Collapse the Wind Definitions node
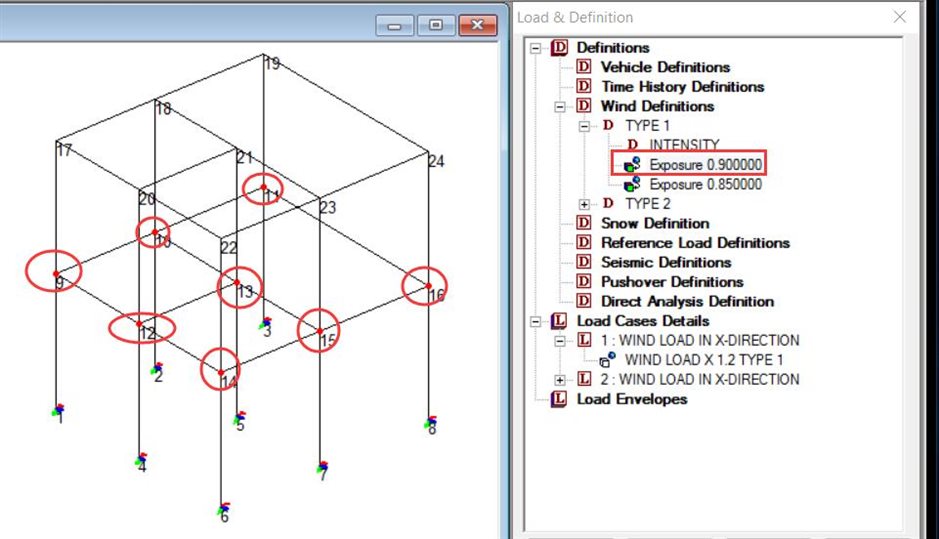Image resolution: width=939 pixels, height=539 pixels. coord(561,106)
